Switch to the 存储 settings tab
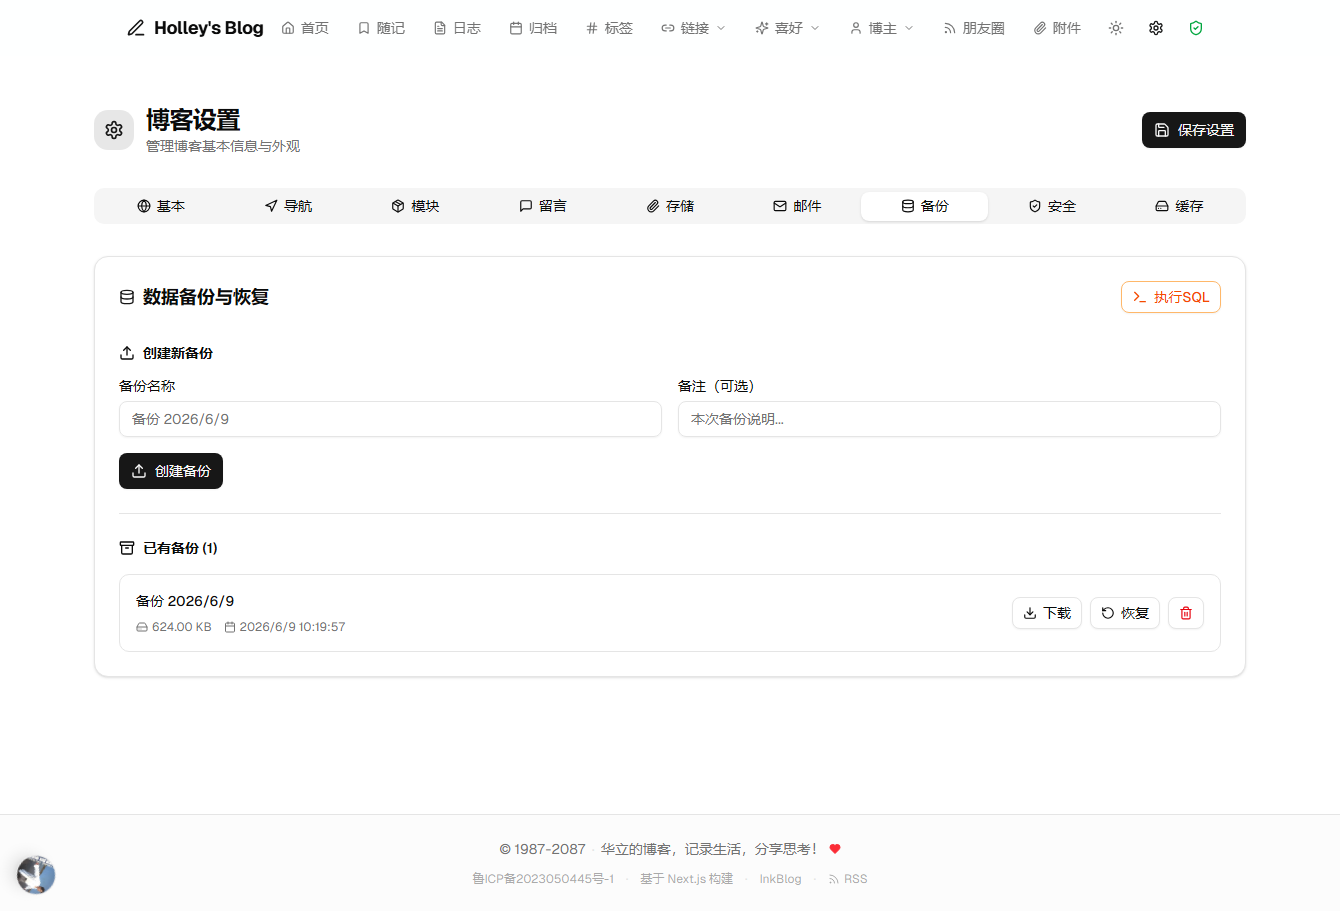The image size is (1340, 911). [x=670, y=206]
